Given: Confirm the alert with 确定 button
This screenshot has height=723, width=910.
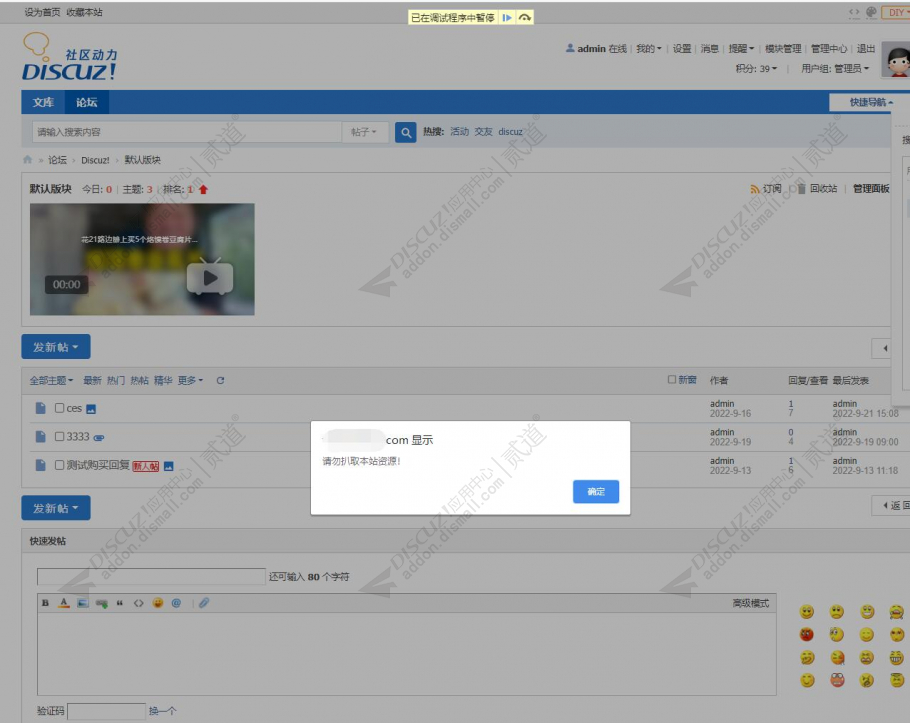Looking at the screenshot, I should coord(596,491).
